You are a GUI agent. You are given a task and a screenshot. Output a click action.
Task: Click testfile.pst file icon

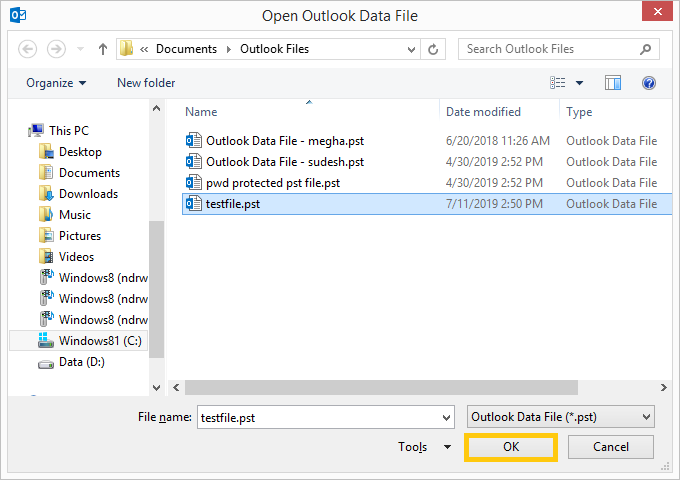[193, 203]
